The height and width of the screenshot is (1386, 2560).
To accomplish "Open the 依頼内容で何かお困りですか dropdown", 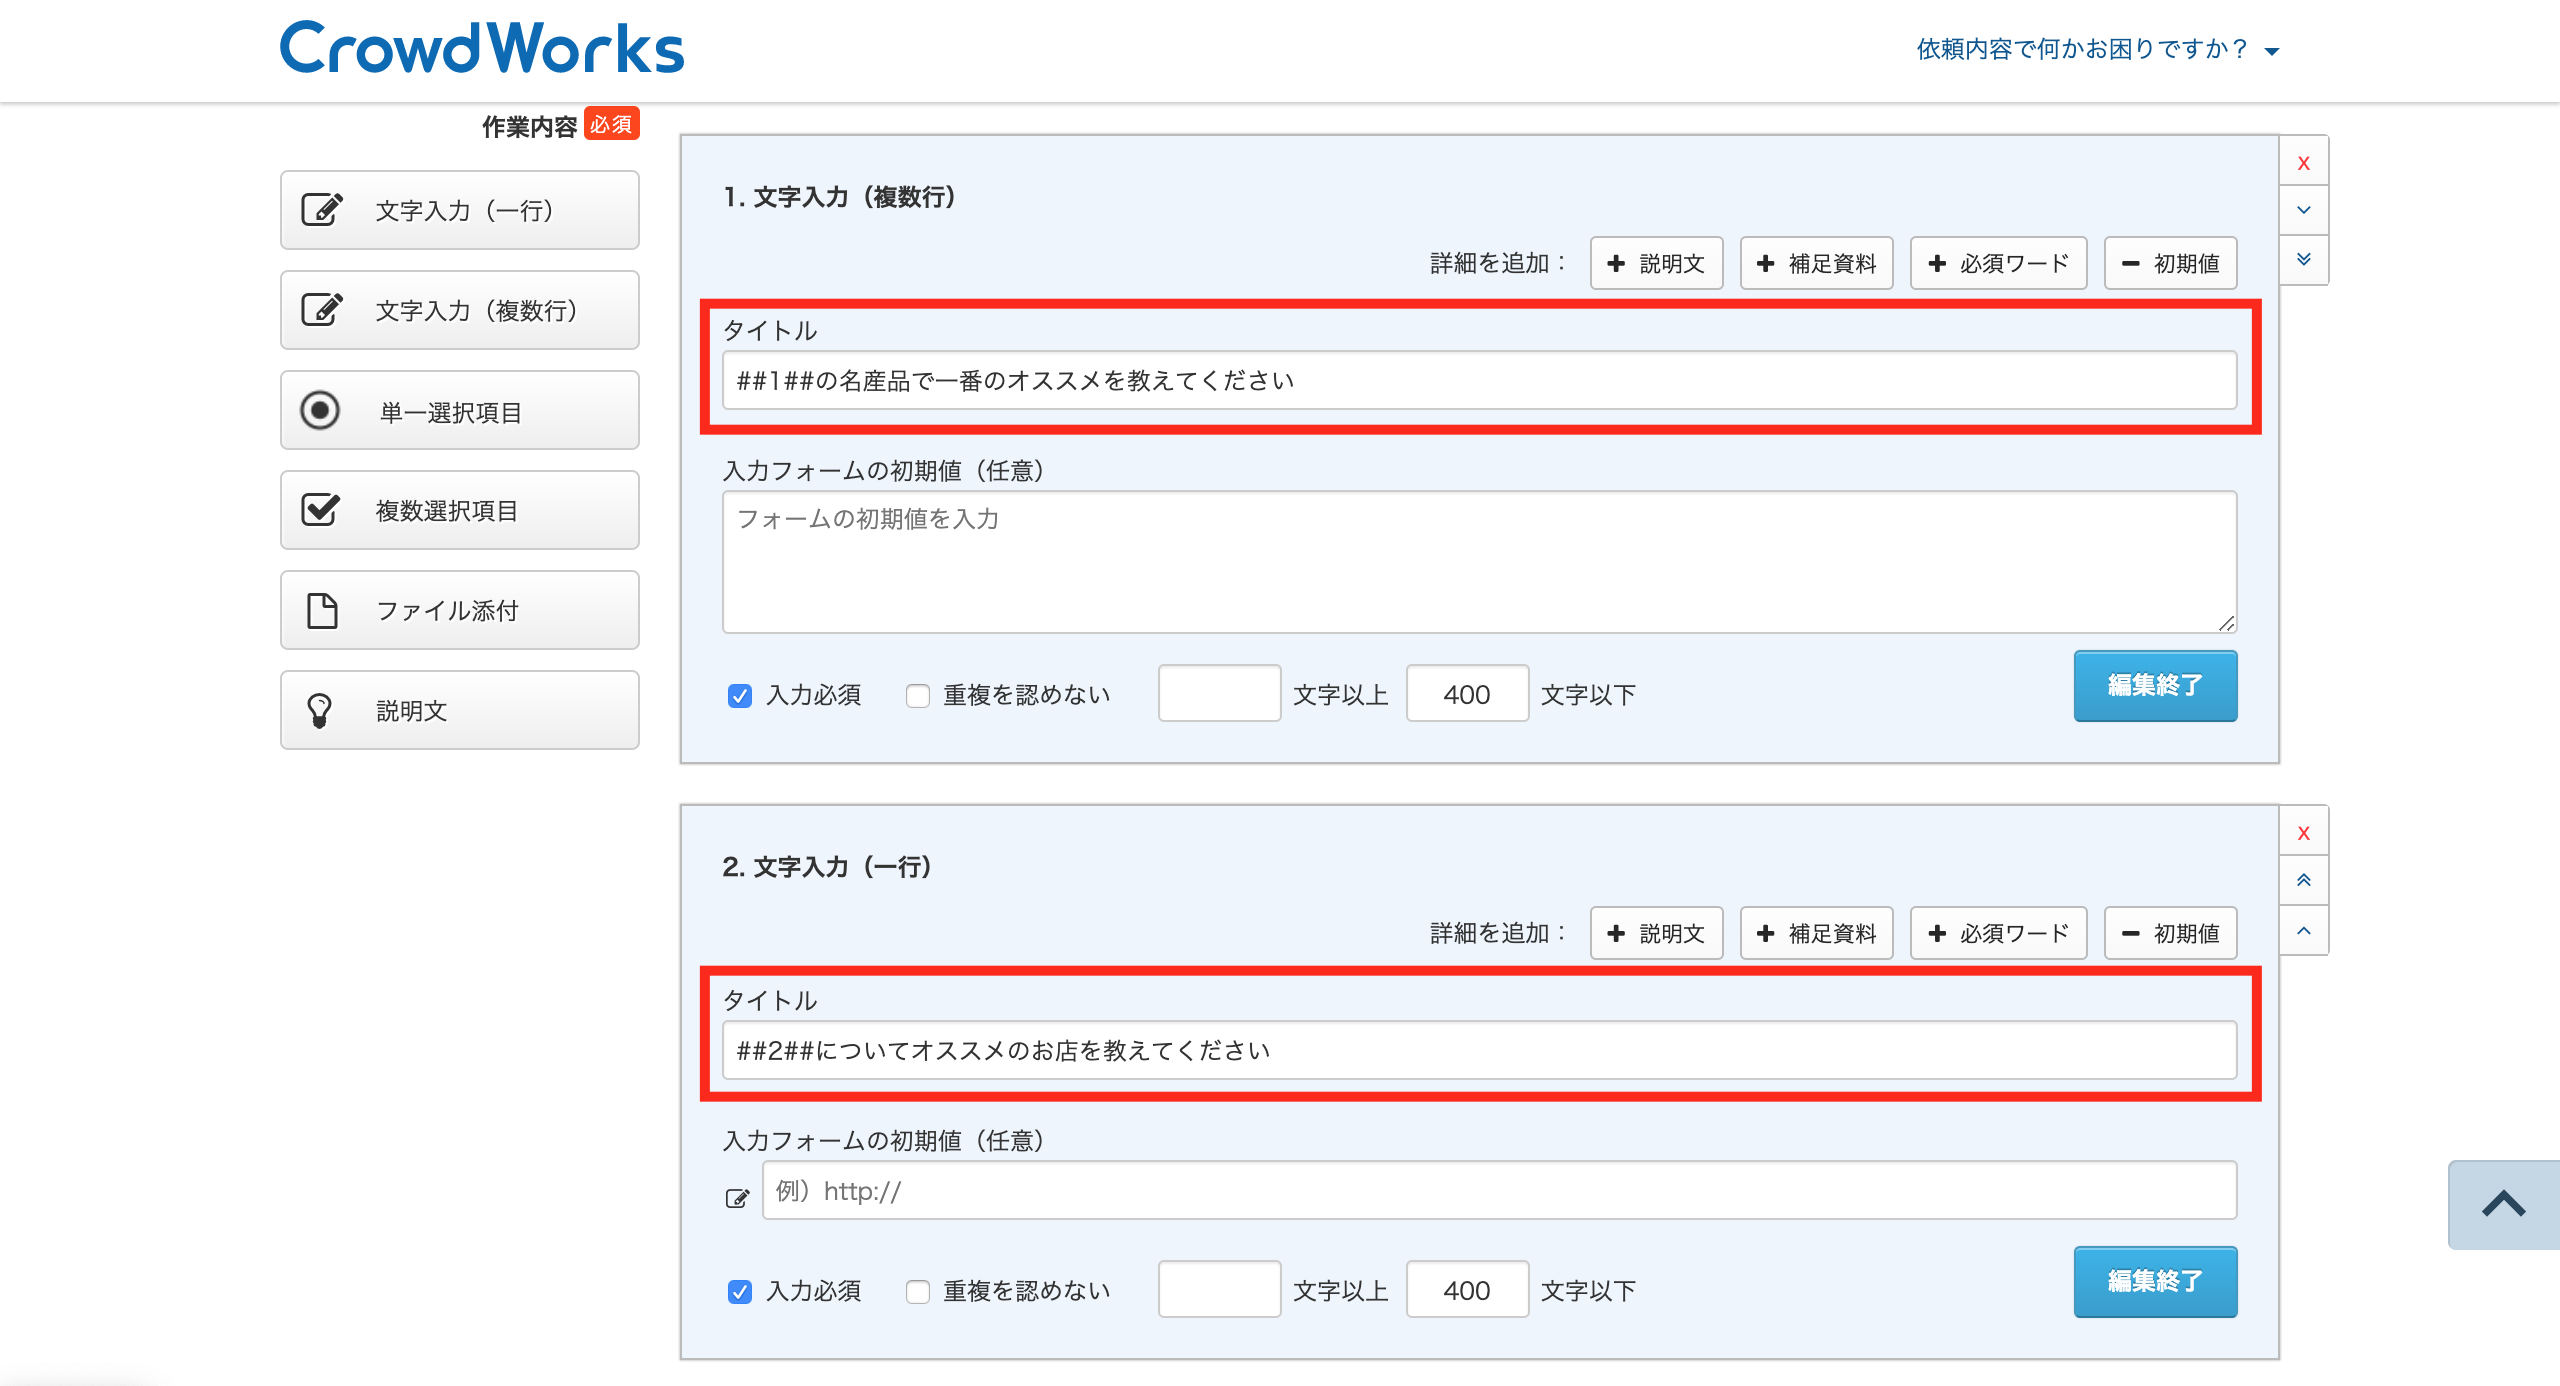I will (2097, 49).
